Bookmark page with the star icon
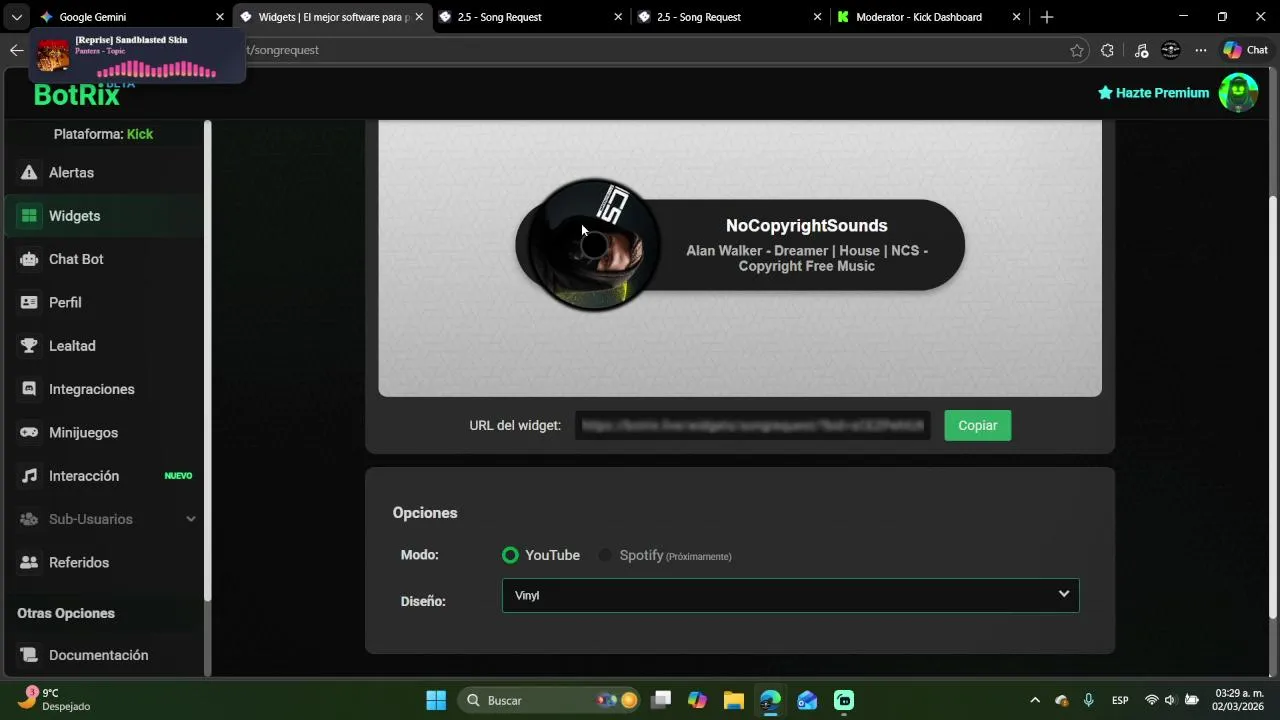 pos(1077,50)
